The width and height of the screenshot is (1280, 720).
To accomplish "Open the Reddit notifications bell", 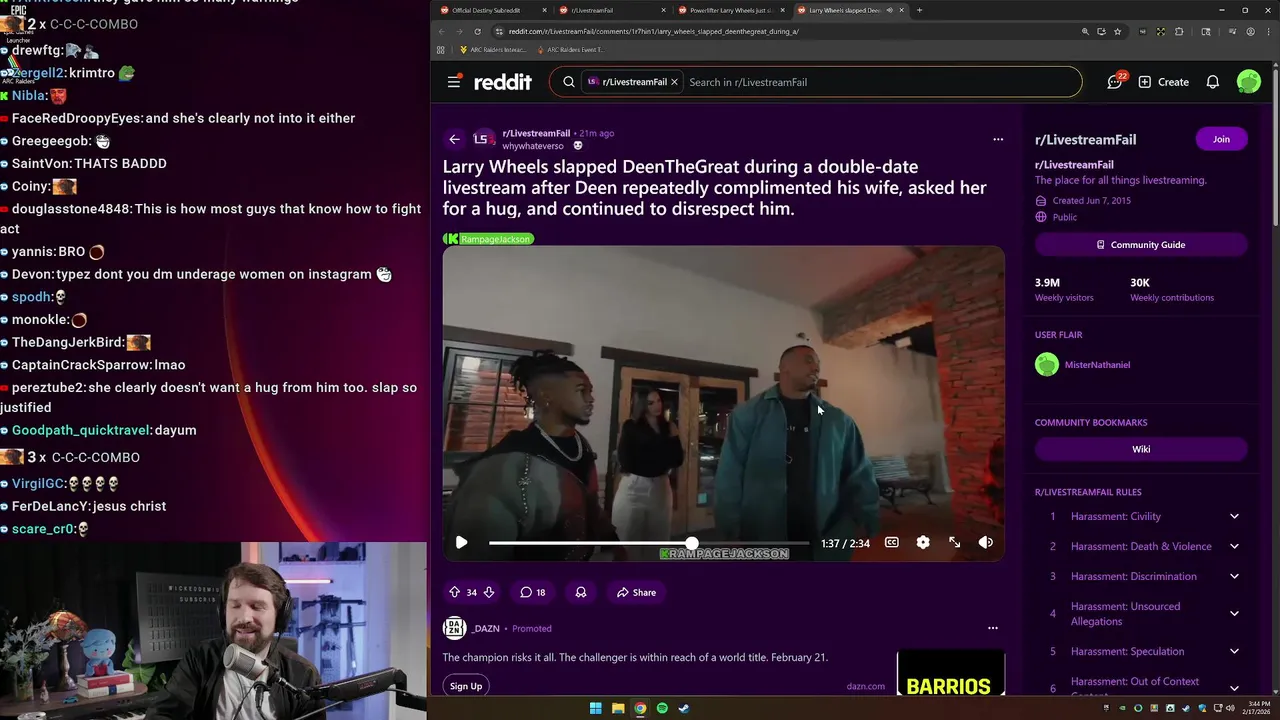I will [1212, 82].
